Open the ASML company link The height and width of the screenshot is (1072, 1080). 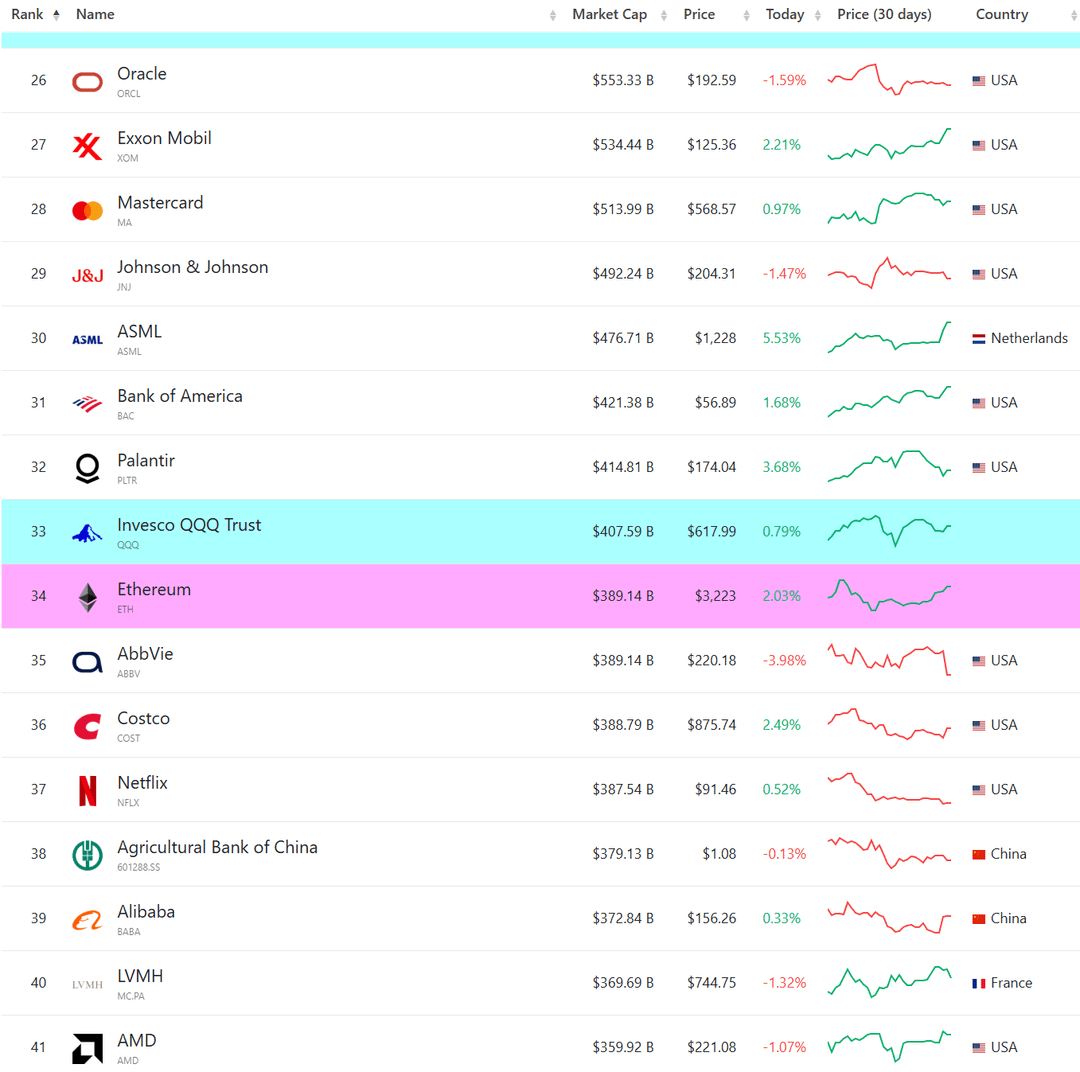pos(139,332)
